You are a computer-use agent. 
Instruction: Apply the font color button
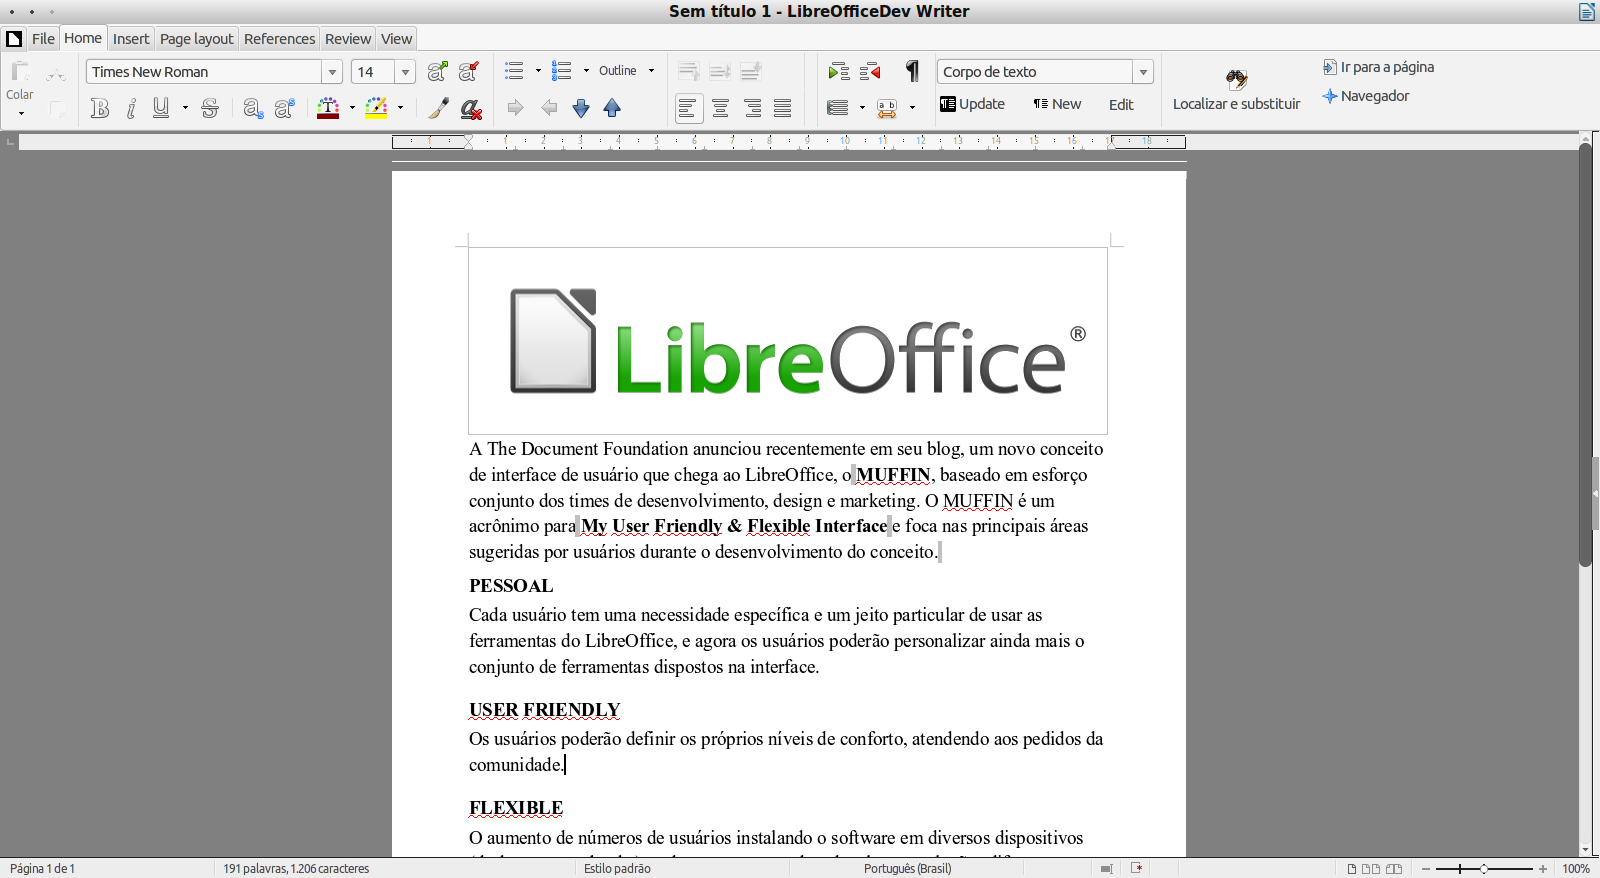tap(328, 108)
